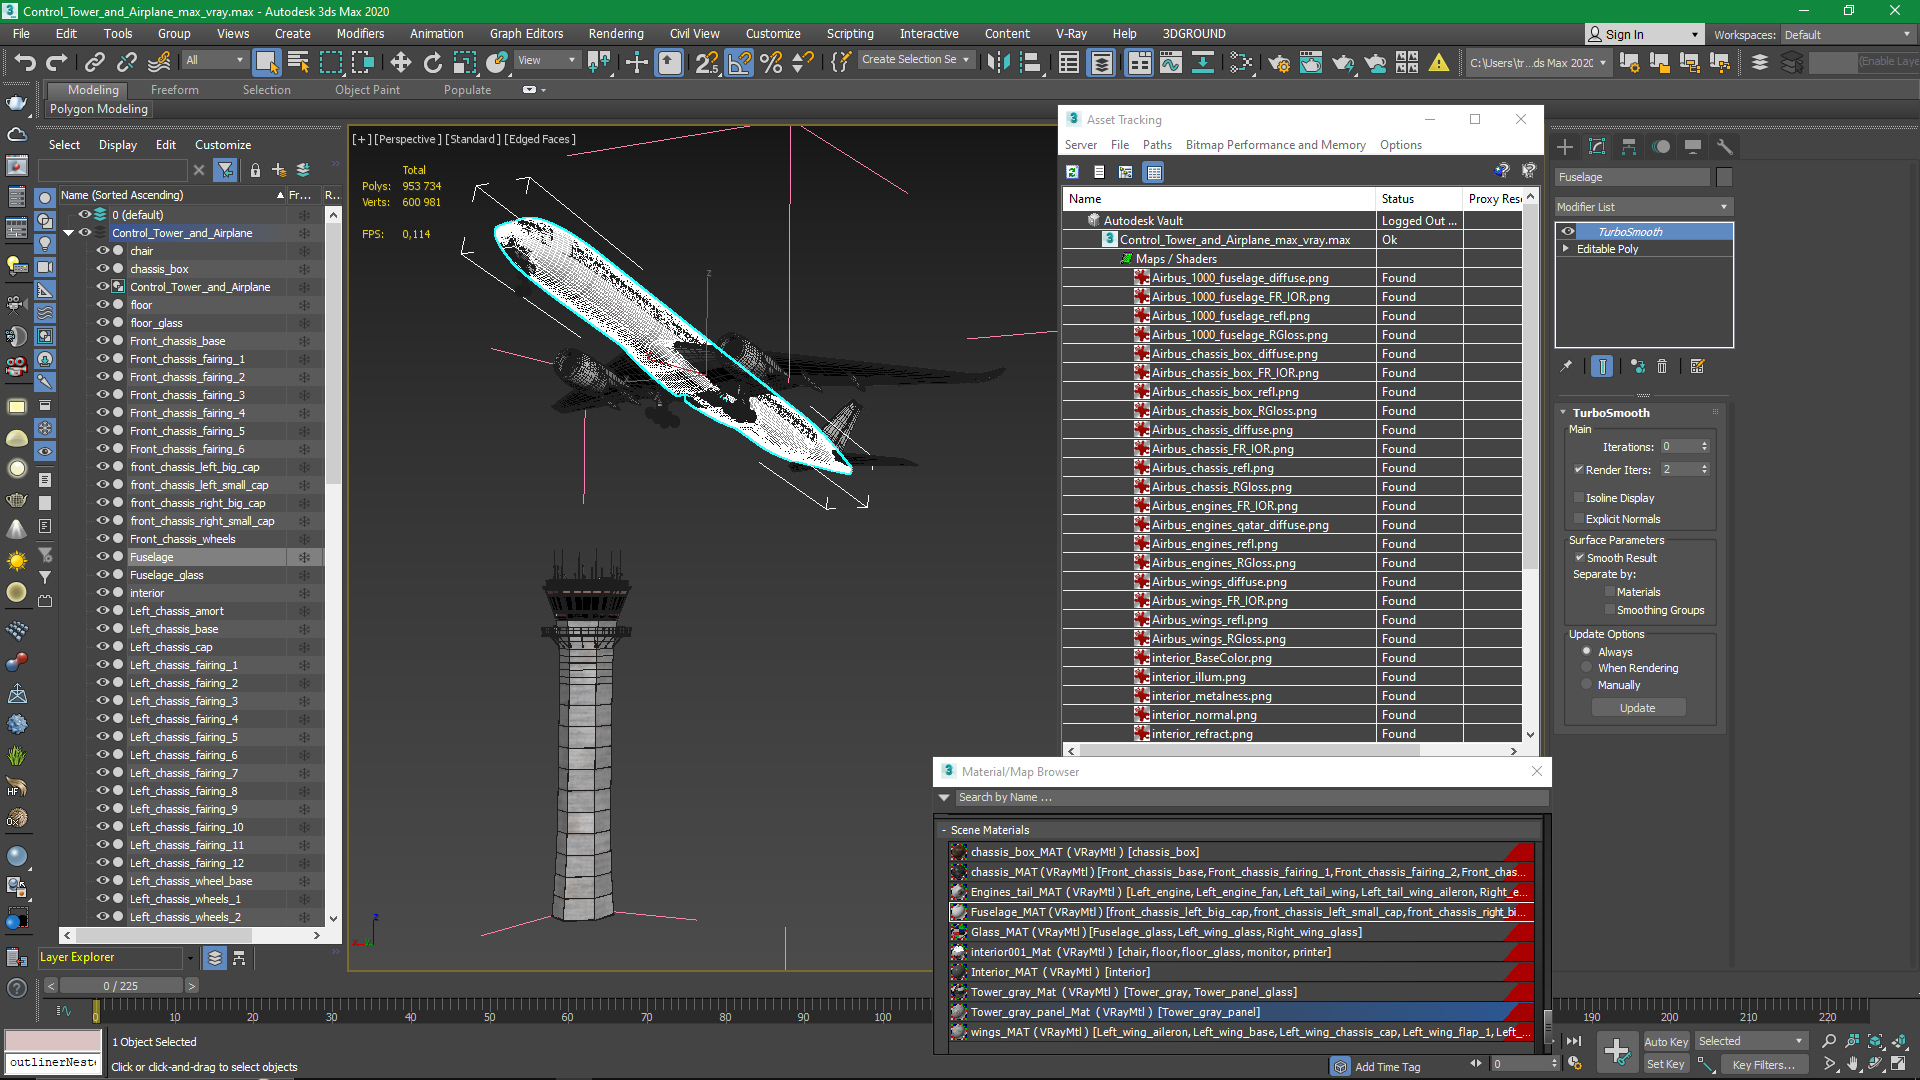Open the reference coordinate View dropdown
The width and height of the screenshot is (1920, 1080).
546,61
